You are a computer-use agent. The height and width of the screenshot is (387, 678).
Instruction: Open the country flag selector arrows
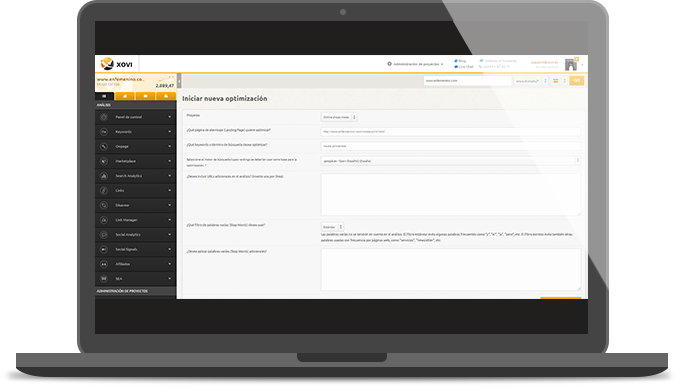tap(564, 81)
